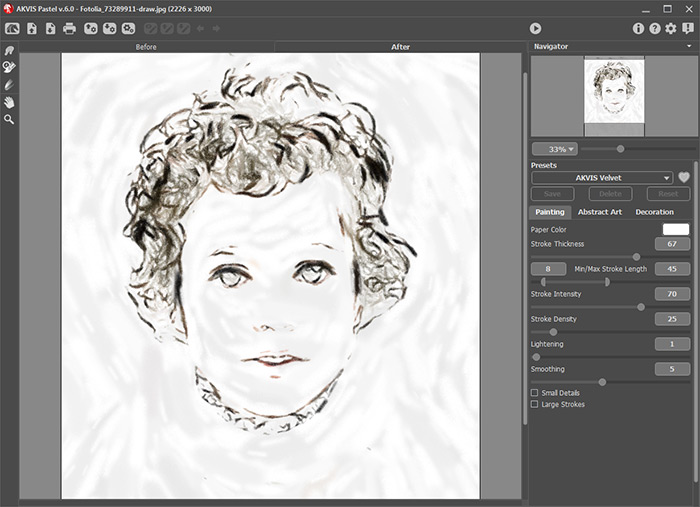Select the Zoom magnifier tool
This screenshot has width=700, height=507.
click(9, 119)
